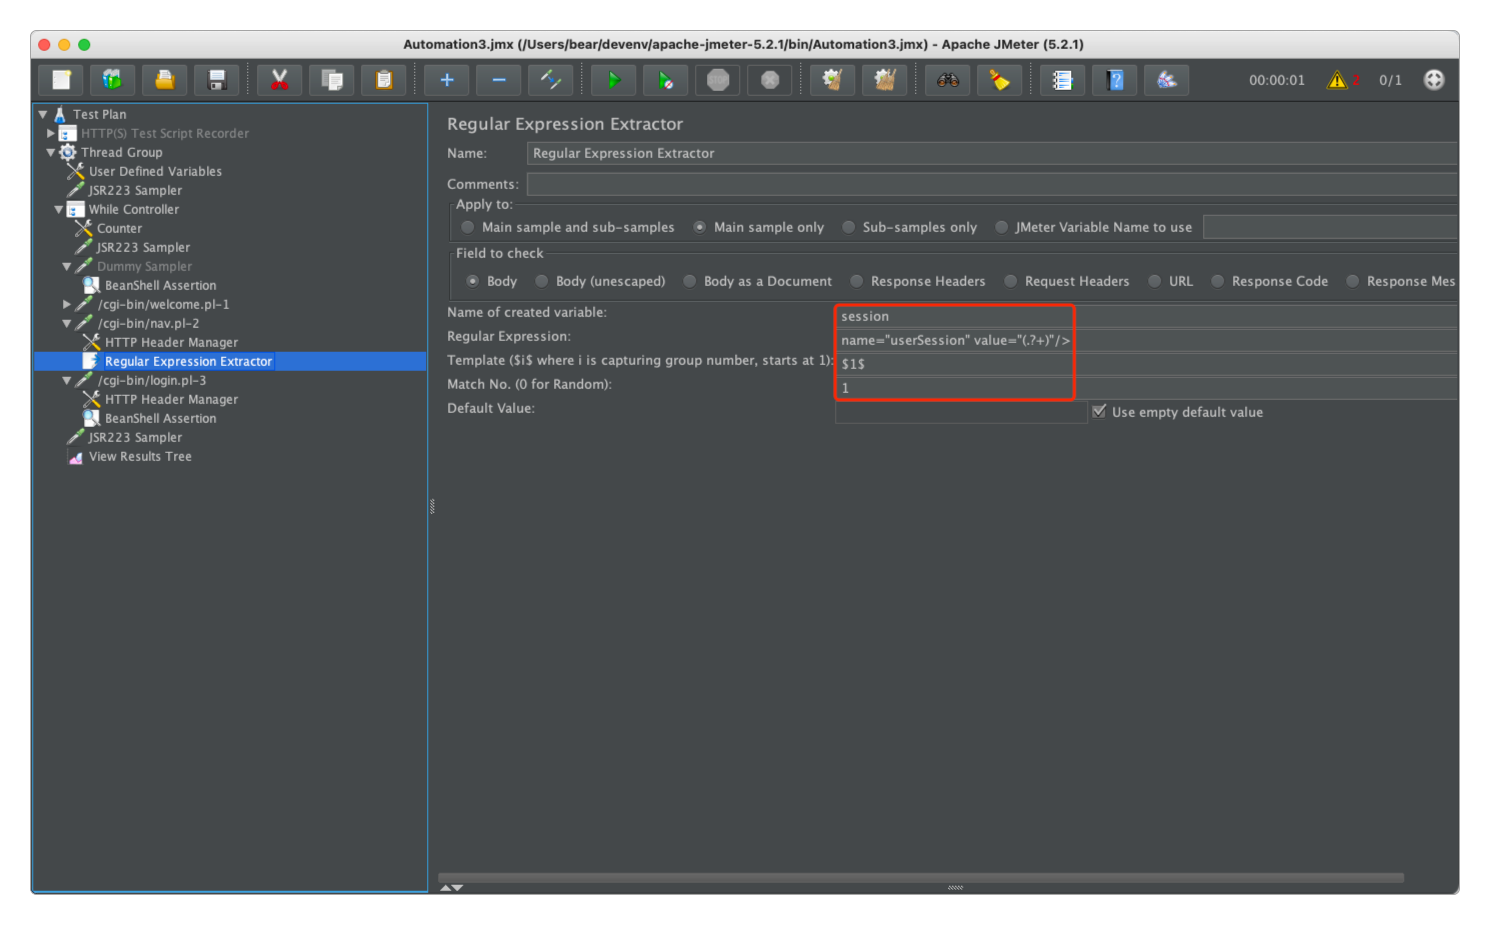Click the Open file folder icon
Viewport: 1490px width, 925px height.
(165, 80)
